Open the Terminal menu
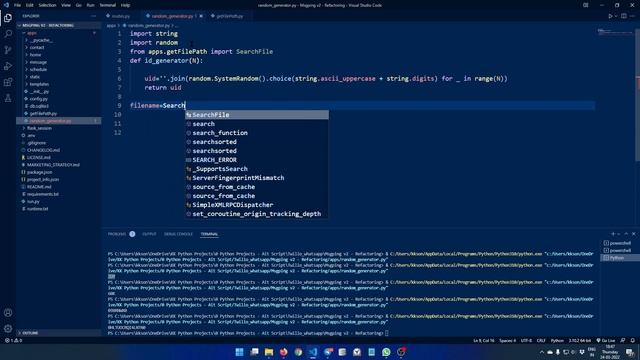Viewport: 640px width, 360px height. (107, 5)
